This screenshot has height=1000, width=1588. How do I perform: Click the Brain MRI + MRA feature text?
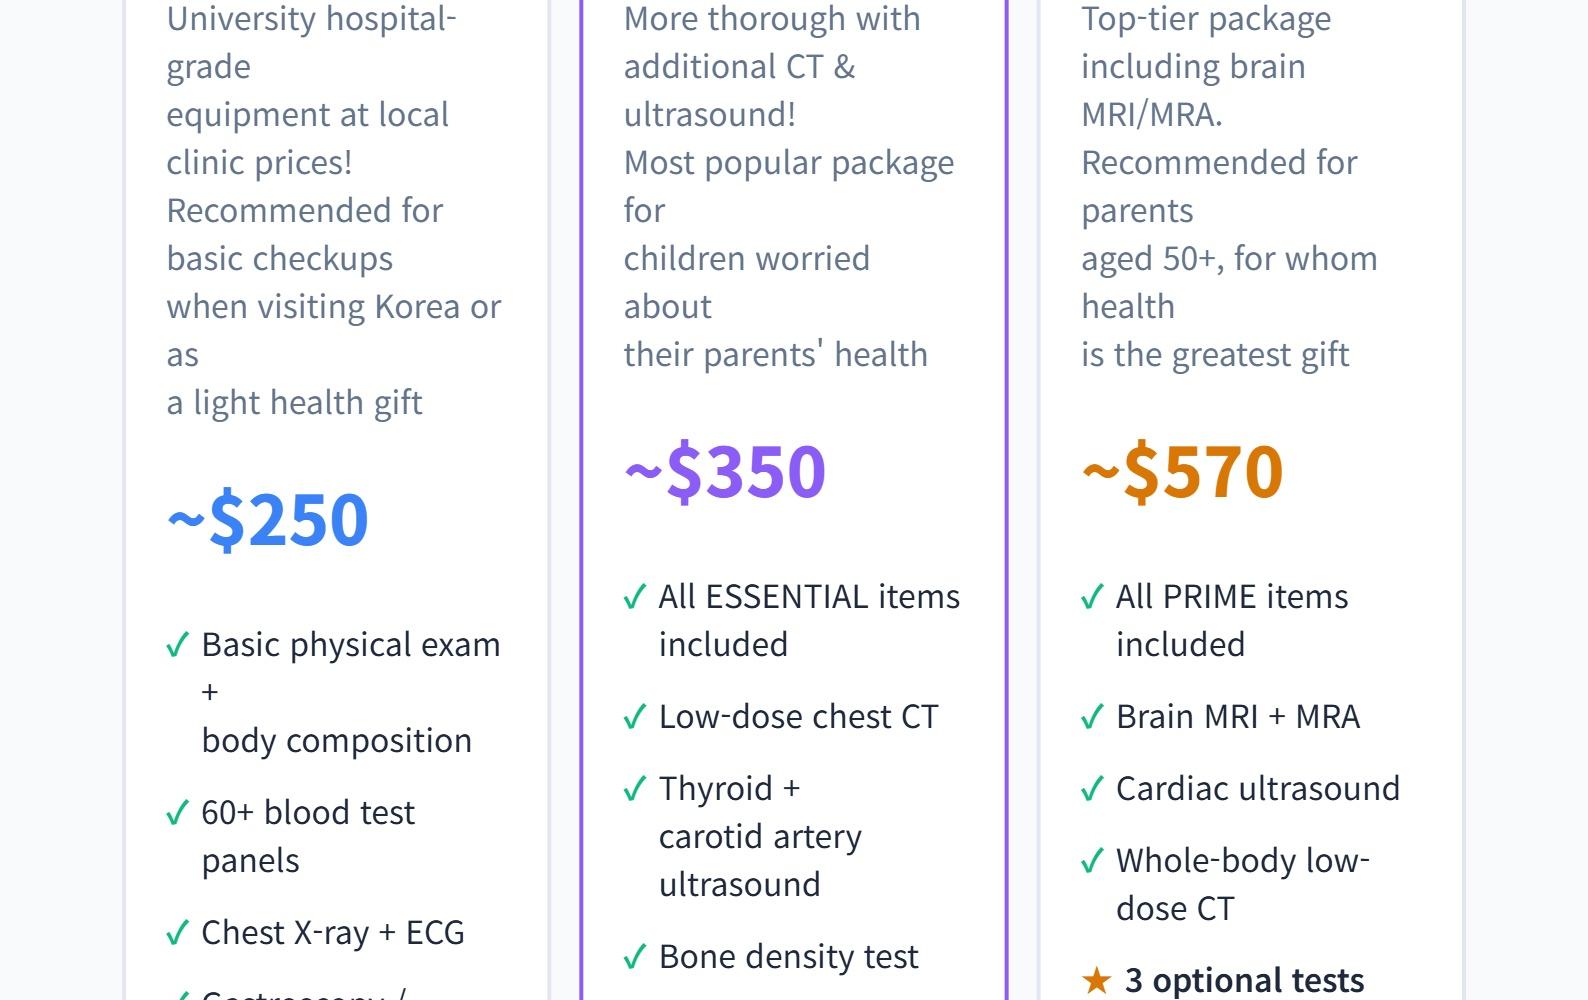pyautogui.click(x=1238, y=717)
